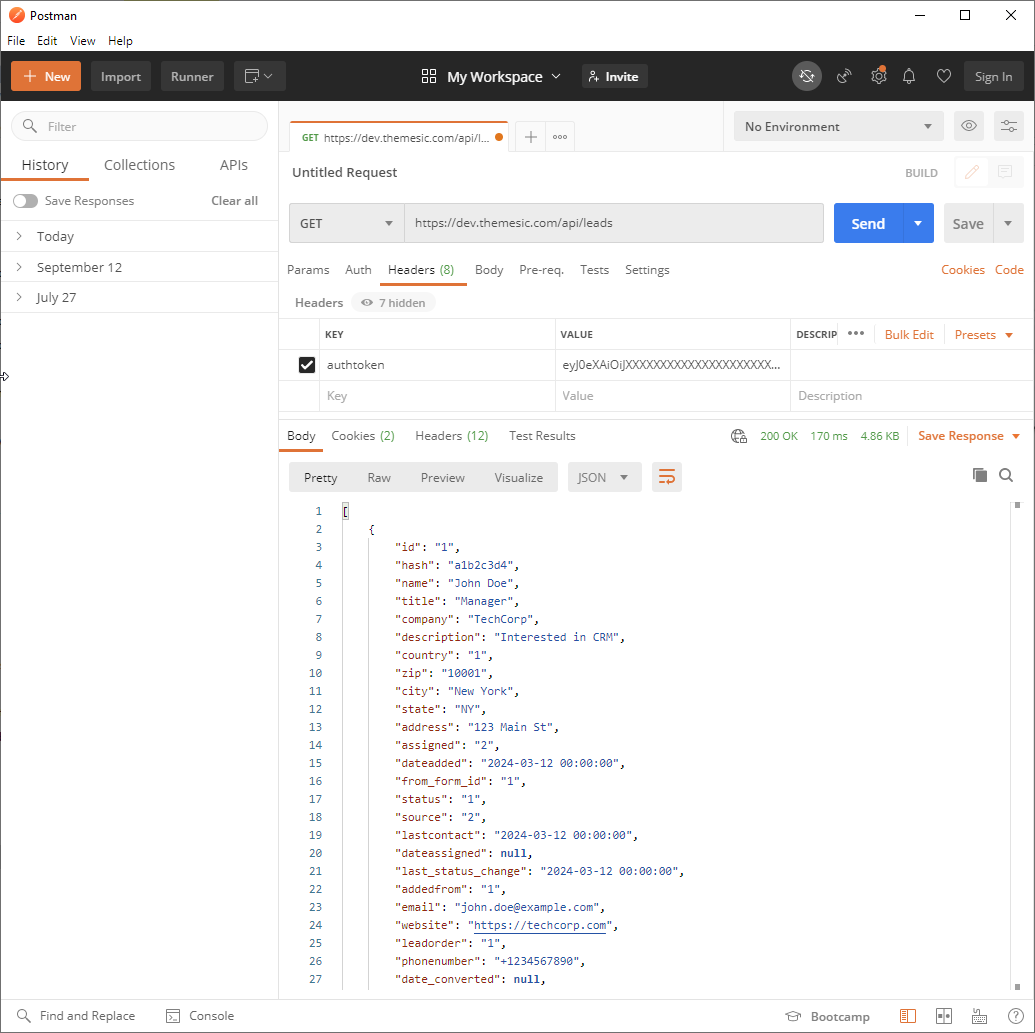Open the Params request tab
The image size is (1035, 1033).
[x=308, y=270]
